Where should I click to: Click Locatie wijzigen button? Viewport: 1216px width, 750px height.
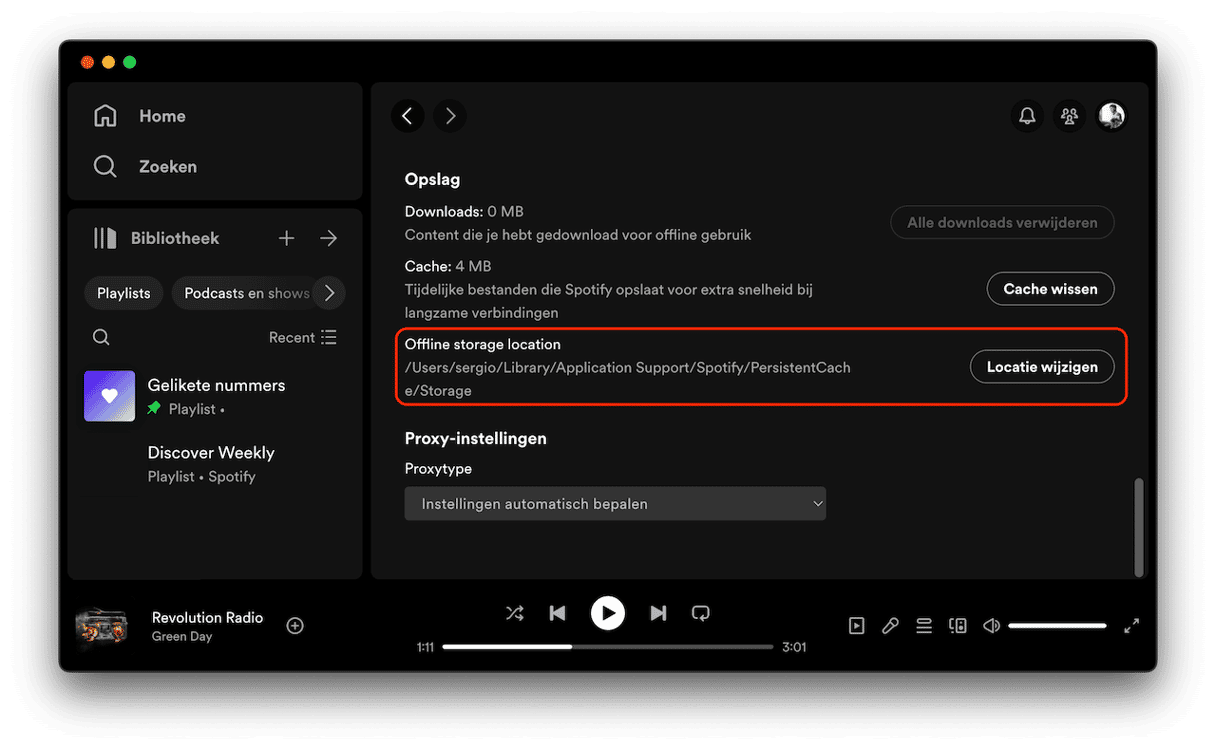(1042, 366)
